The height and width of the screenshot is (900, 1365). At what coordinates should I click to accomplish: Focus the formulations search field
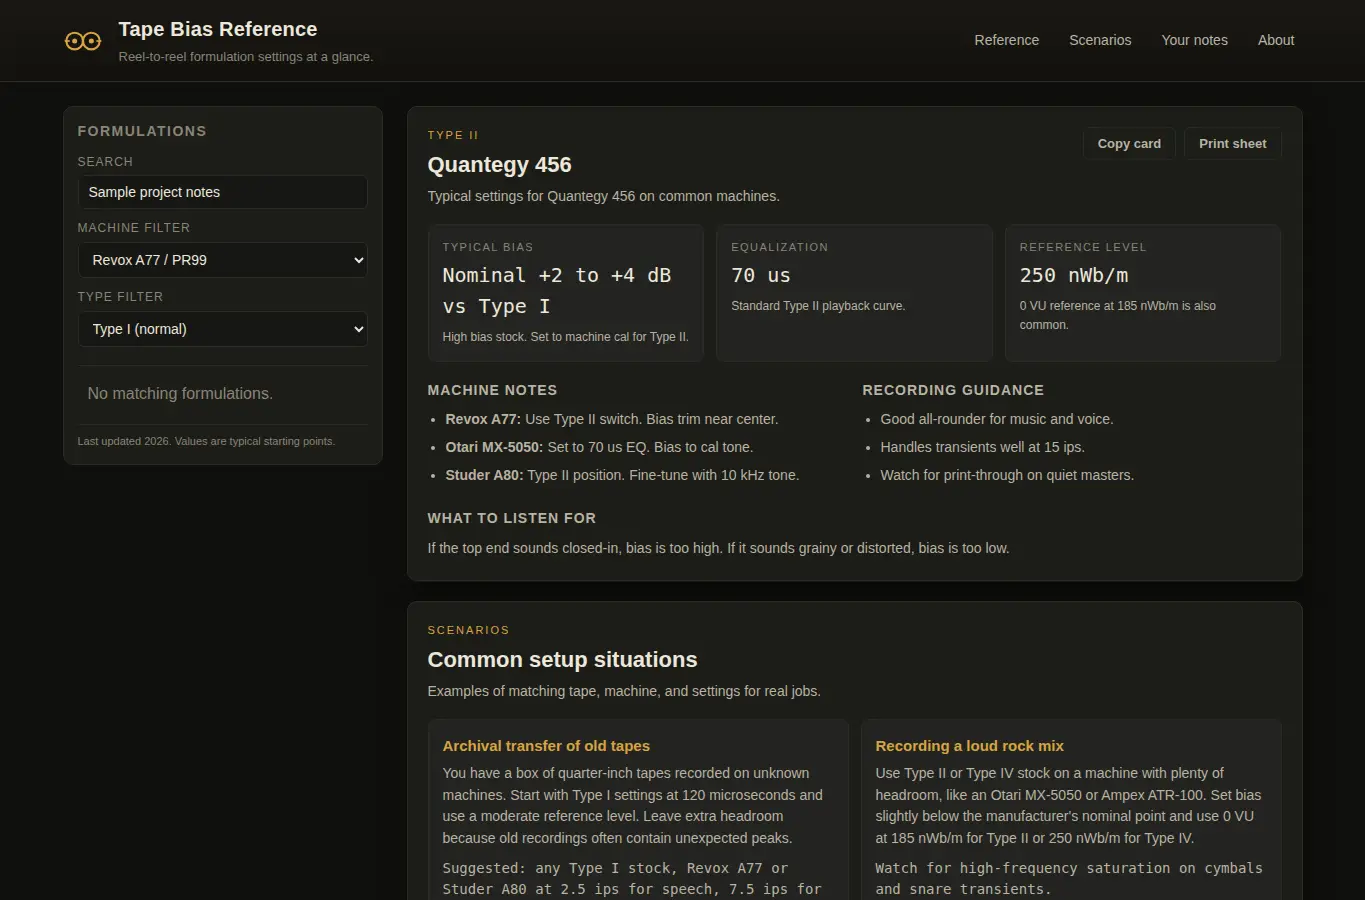222,192
